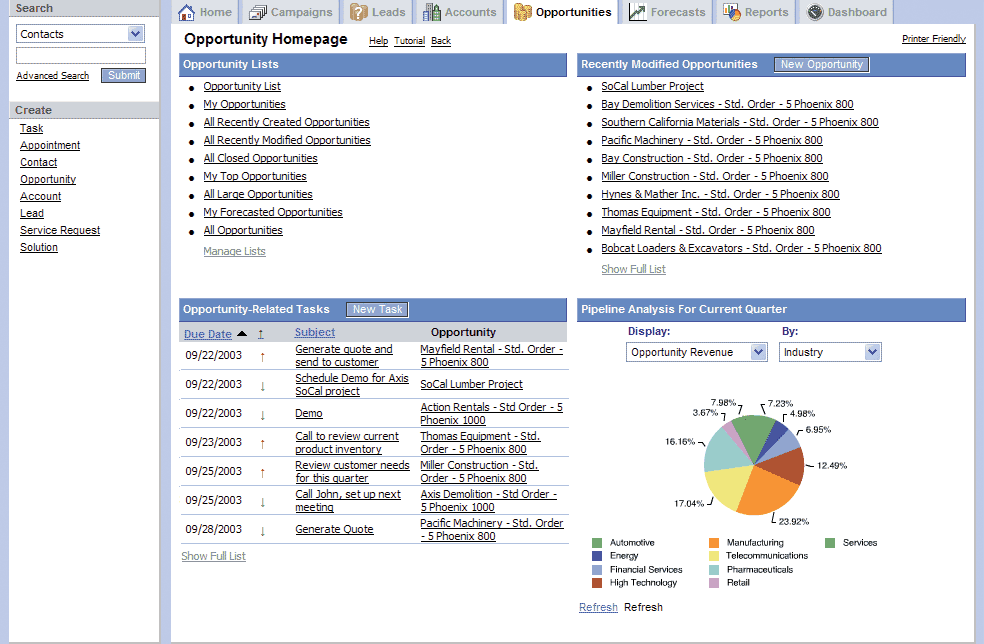This screenshot has height=644, width=984.
Task: Open the By Industry dropdown
Action: coord(872,352)
